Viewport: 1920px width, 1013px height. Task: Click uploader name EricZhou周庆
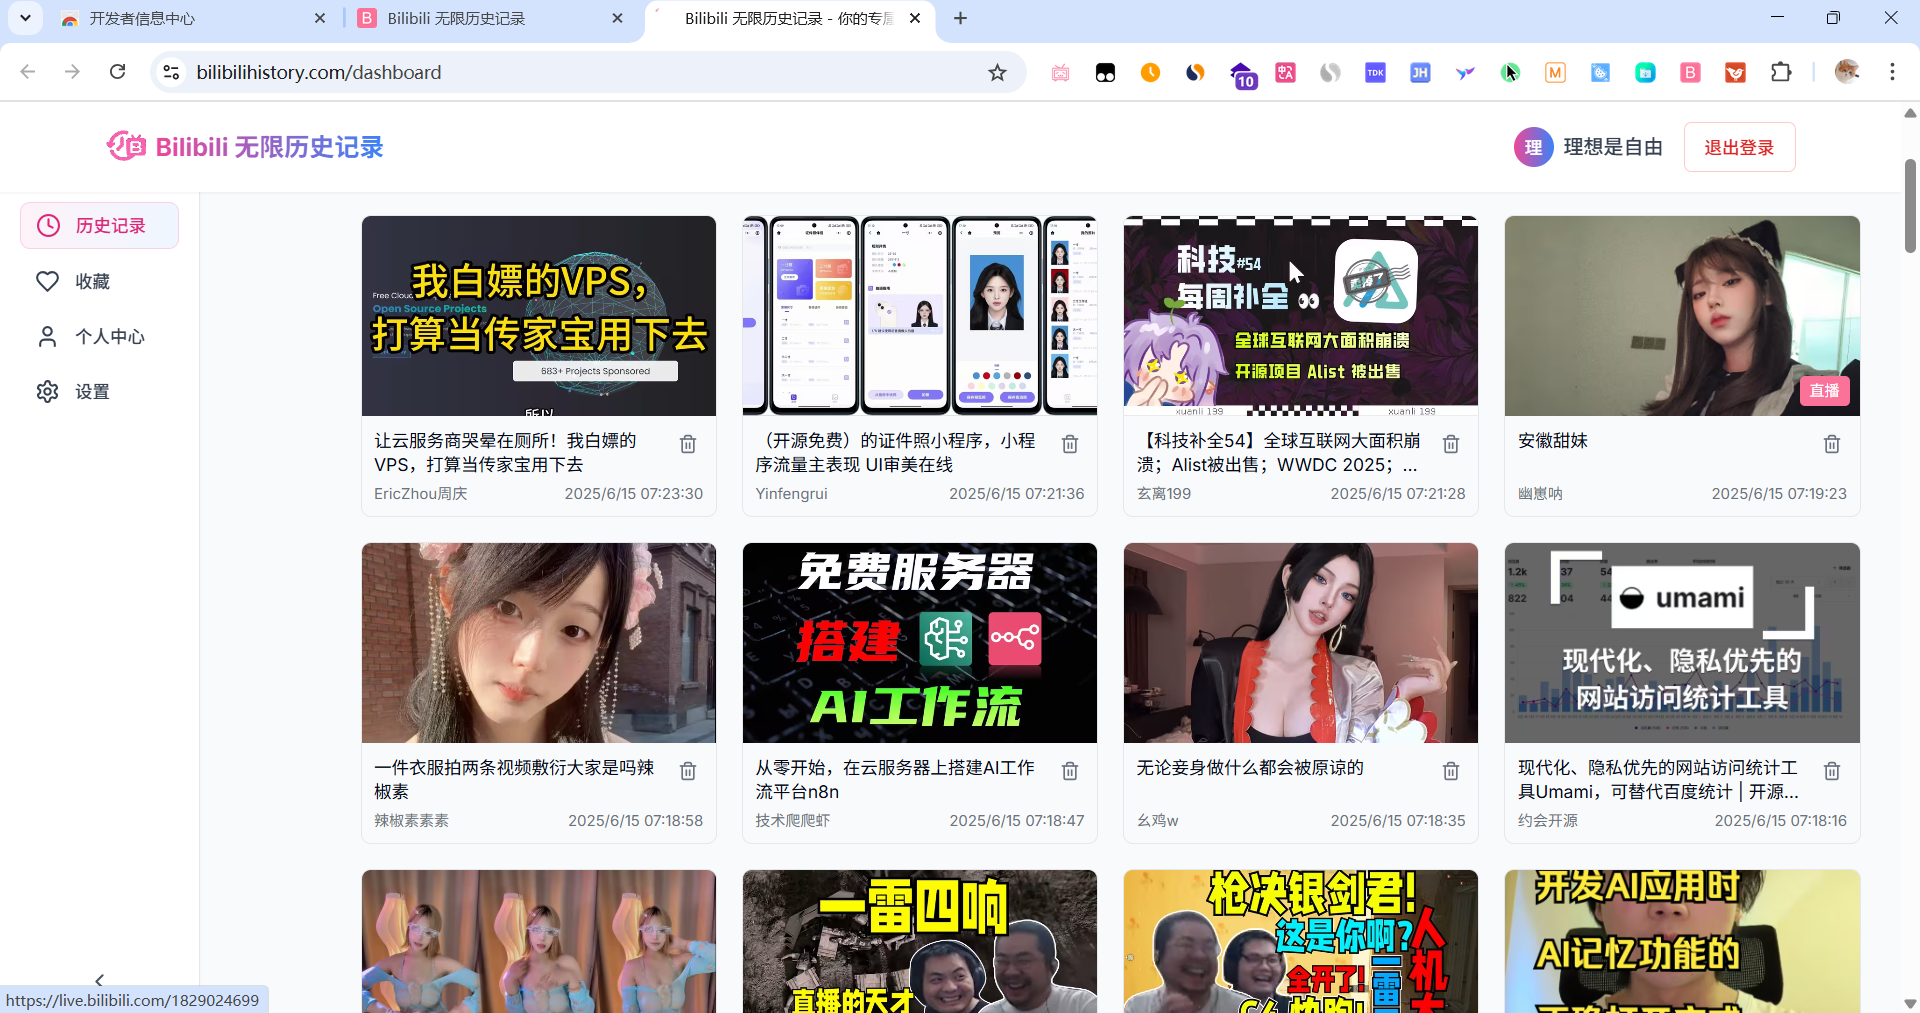coord(420,494)
